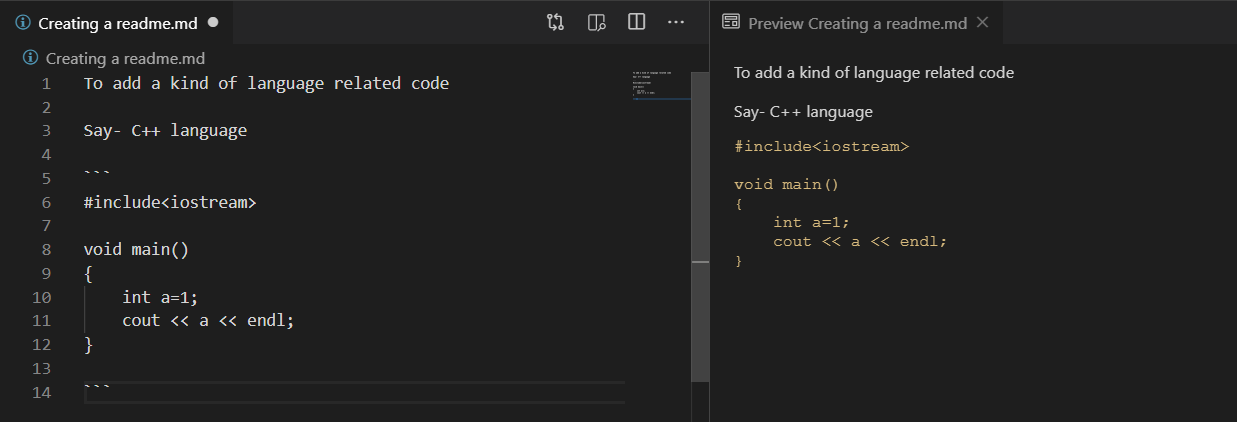
Task: Click the closing brace in the preview code block
Action: 739,260
